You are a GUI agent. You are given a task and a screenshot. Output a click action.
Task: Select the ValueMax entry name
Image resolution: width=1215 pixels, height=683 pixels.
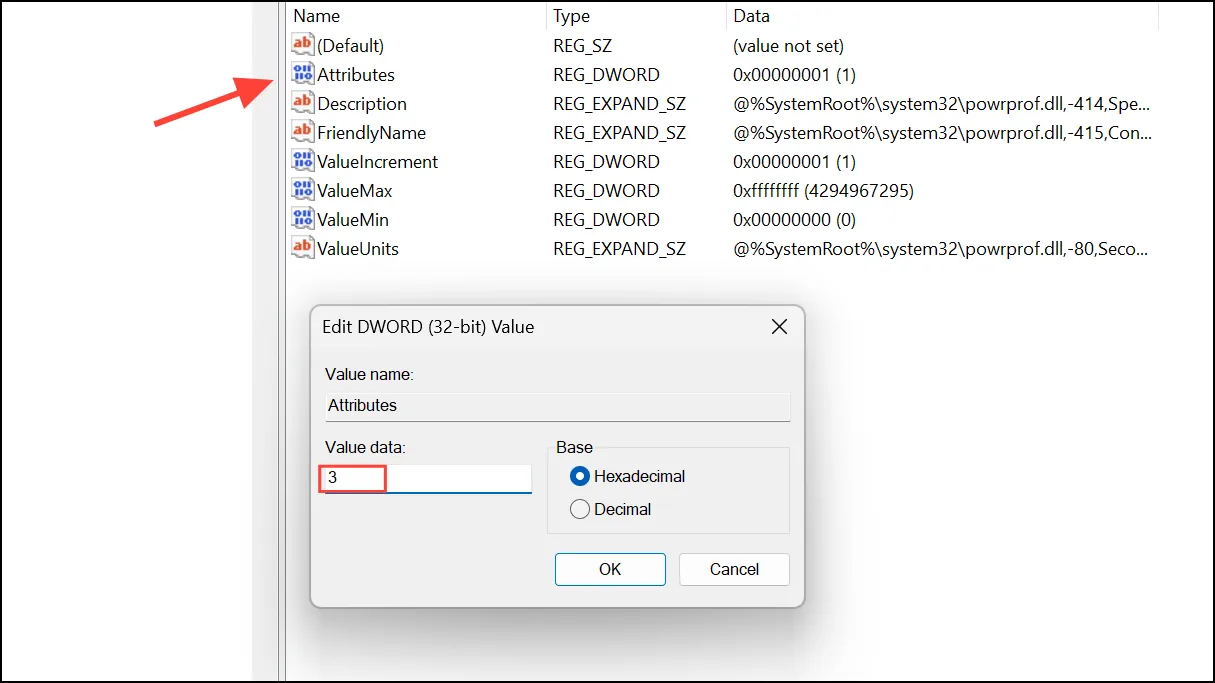pyautogui.click(x=354, y=190)
